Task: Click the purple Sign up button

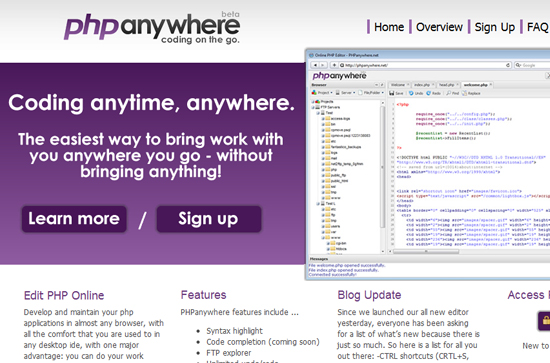Action: click(209, 219)
